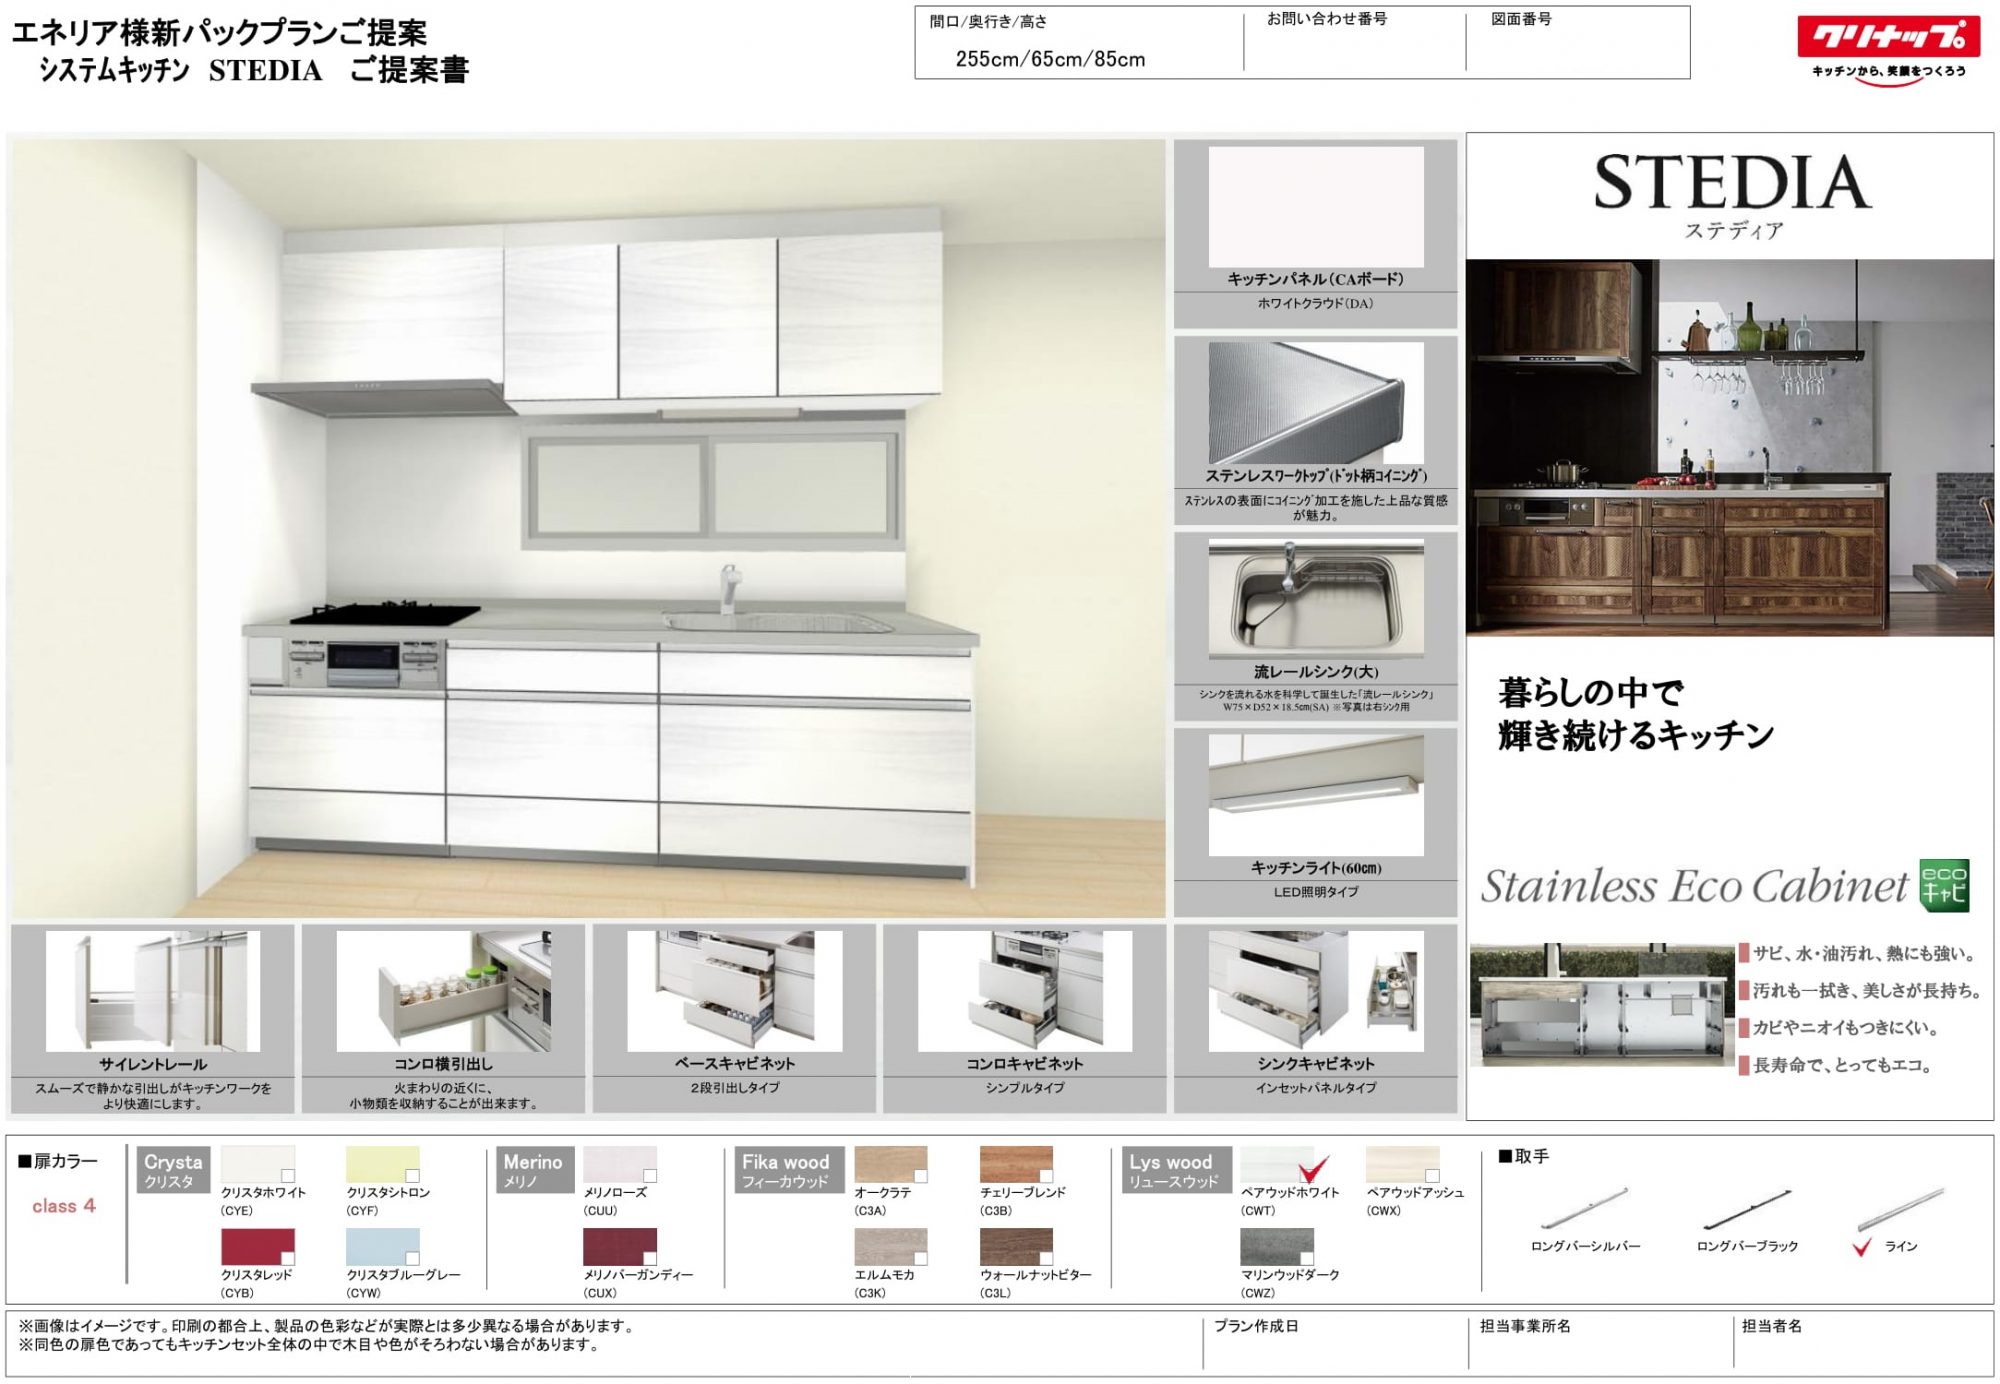Click the シンプルタイプ caption
2000x1384 pixels.
coord(1025,1087)
